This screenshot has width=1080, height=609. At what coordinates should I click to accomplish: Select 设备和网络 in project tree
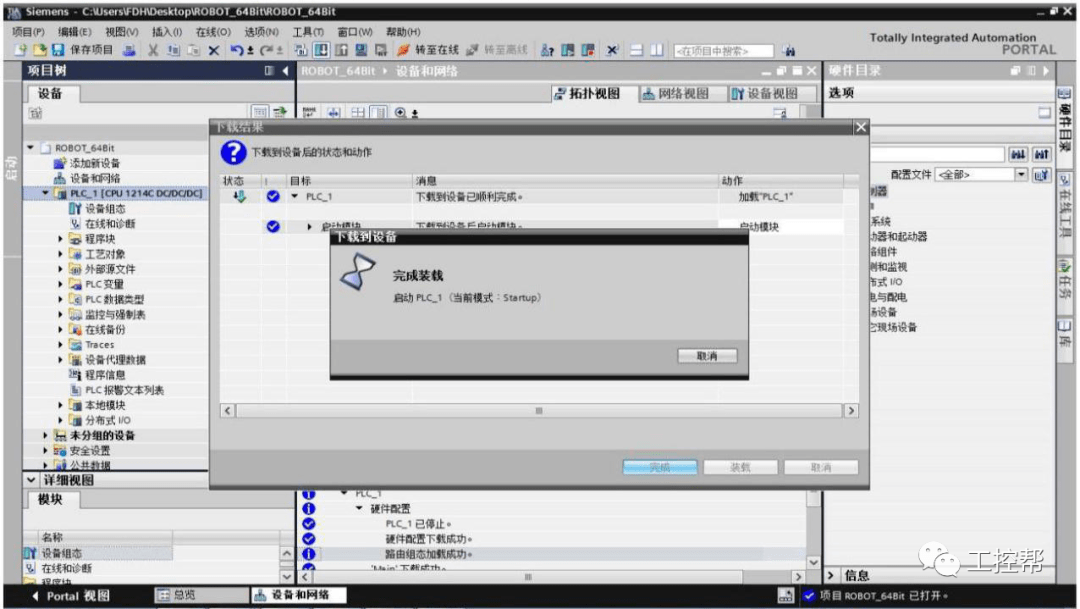(94, 178)
